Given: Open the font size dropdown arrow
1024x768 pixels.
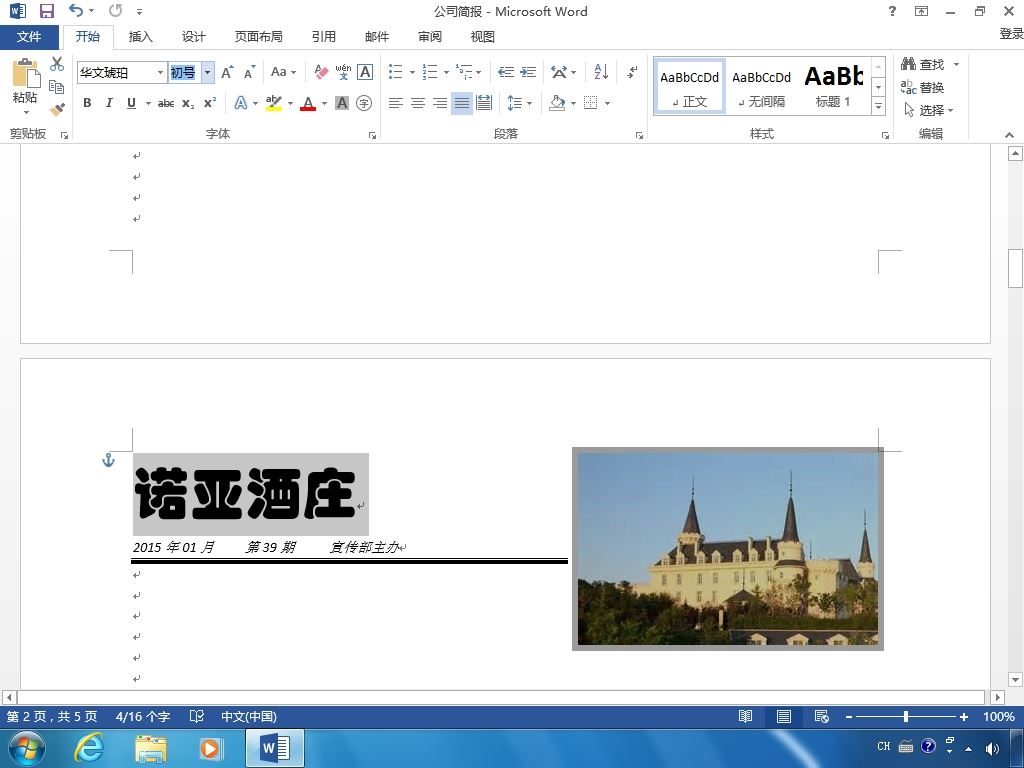Looking at the screenshot, I should [207, 72].
